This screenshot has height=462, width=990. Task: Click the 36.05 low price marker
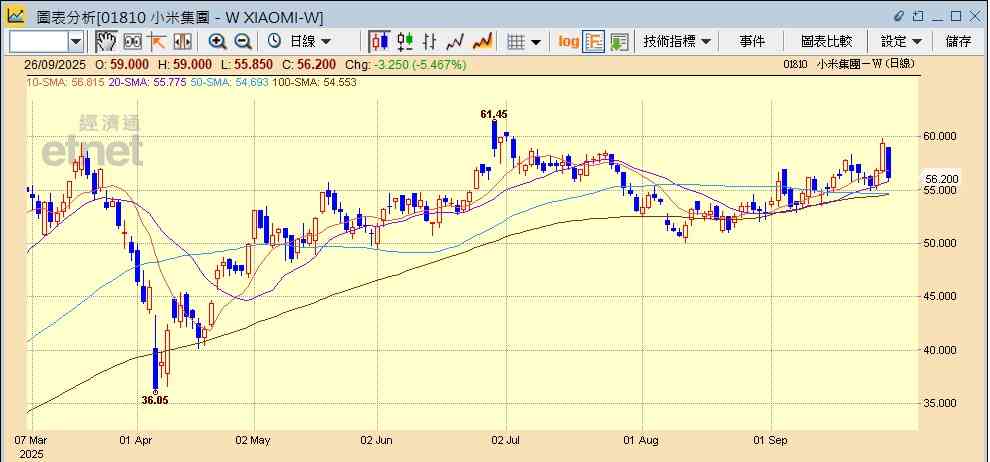[x=155, y=400]
